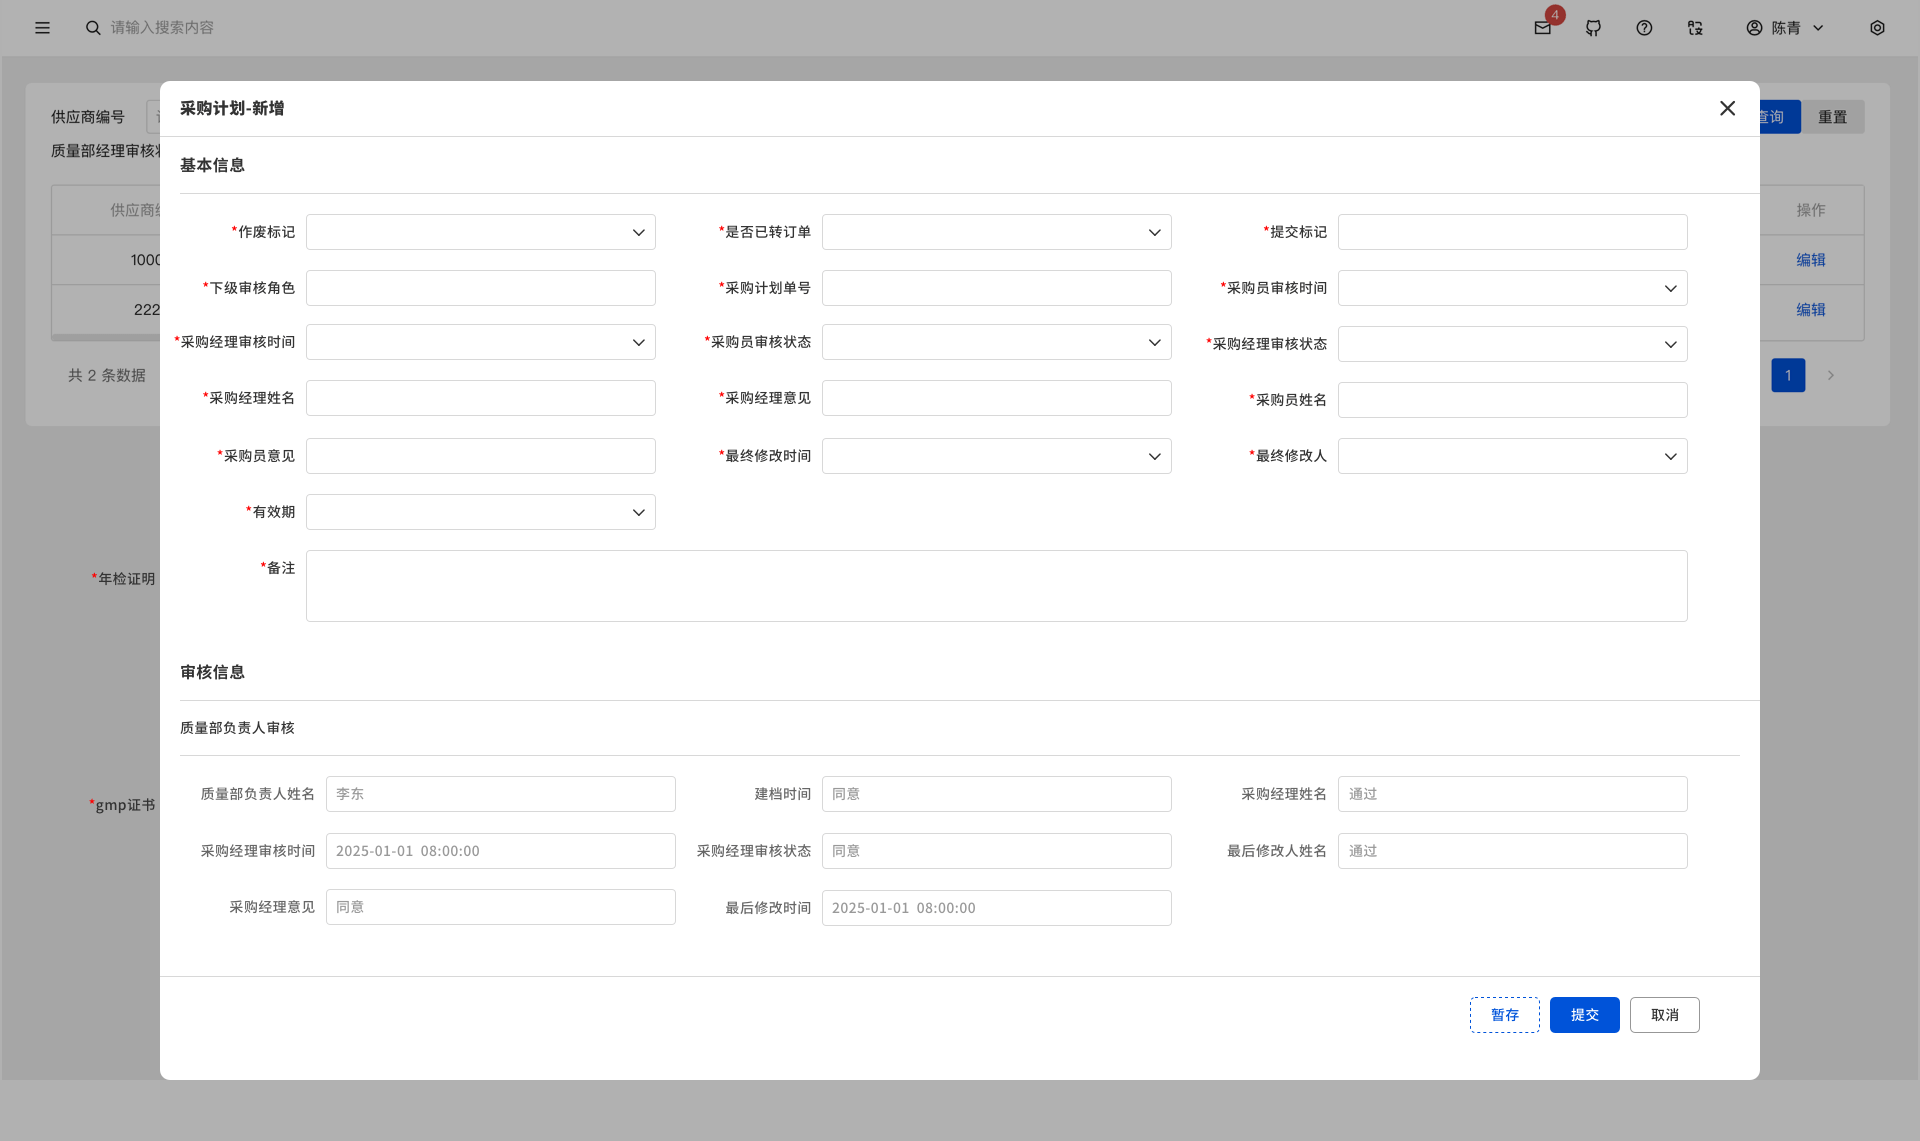Open the GitHub icon link
This screenshot has height=1141, width=1920.
[x=1593, y=28]
